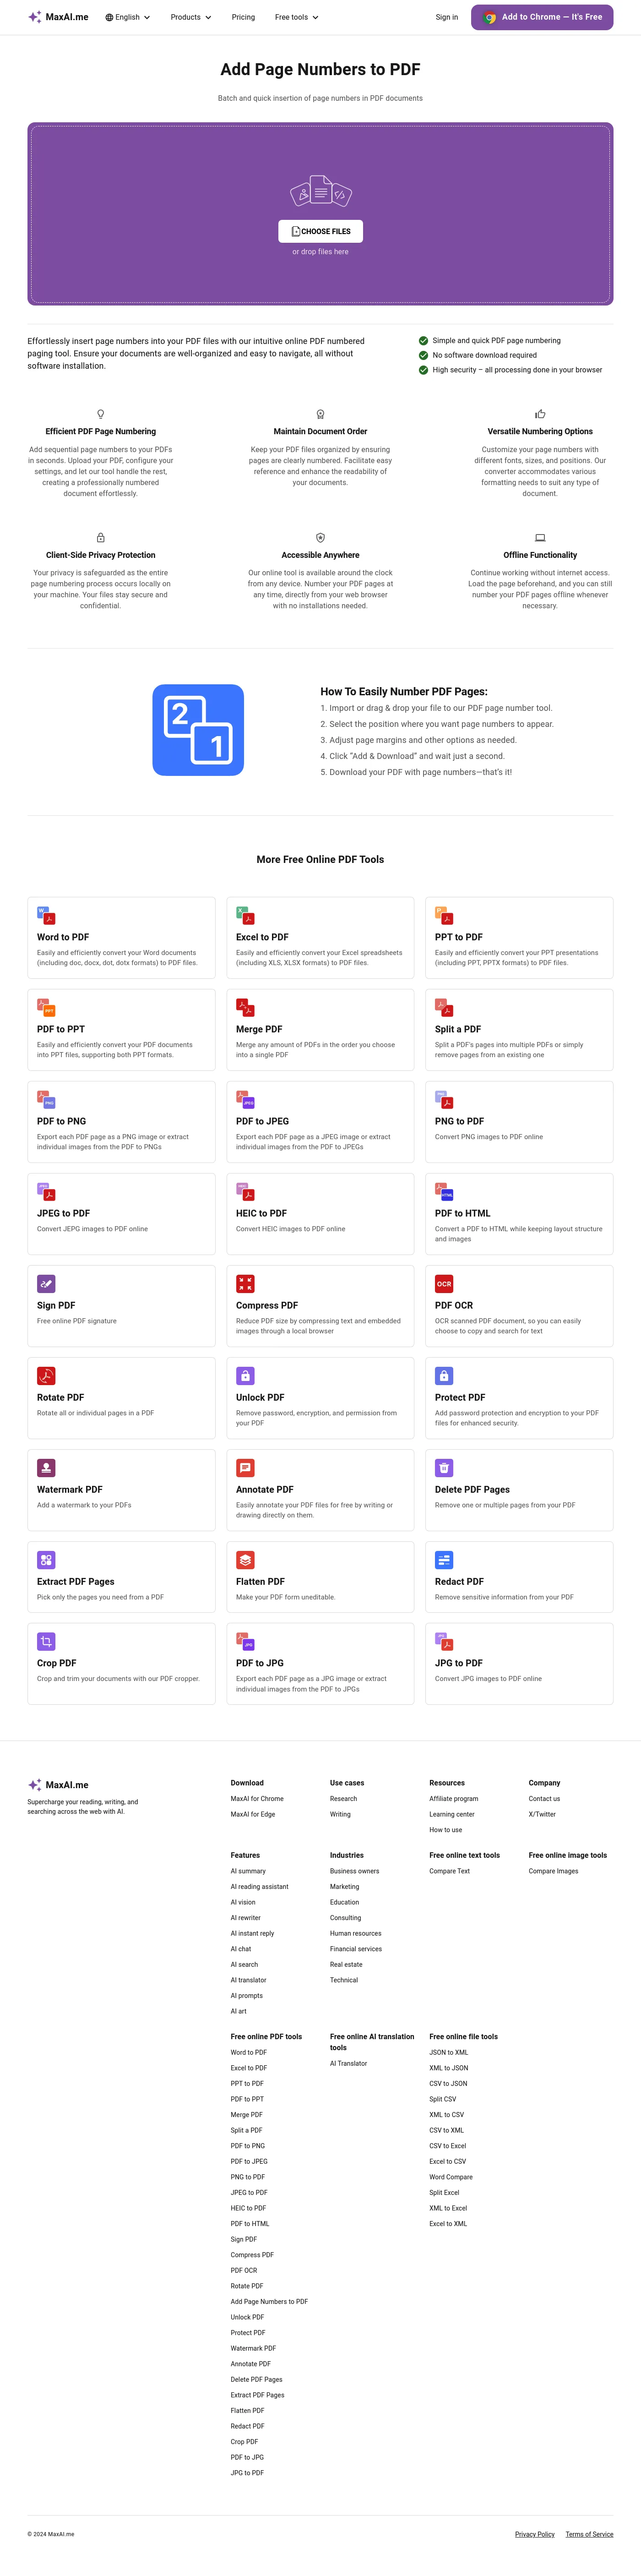The image size is (641, 2576).
Task: Click the Merge PDF card icon
Action: pos(245,1007)
